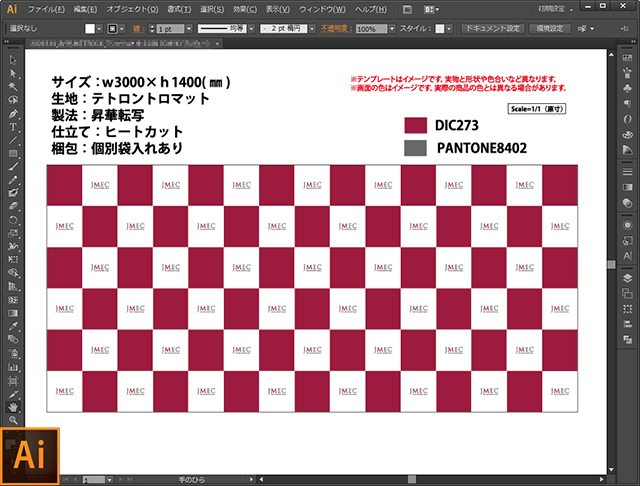Click the fill color swatch in control bar

[90, 30]
